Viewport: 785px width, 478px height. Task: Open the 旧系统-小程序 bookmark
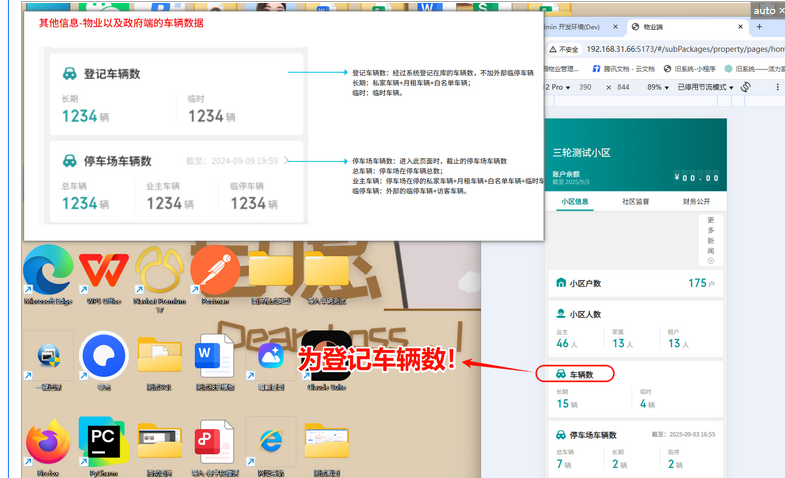coord(689,69)
